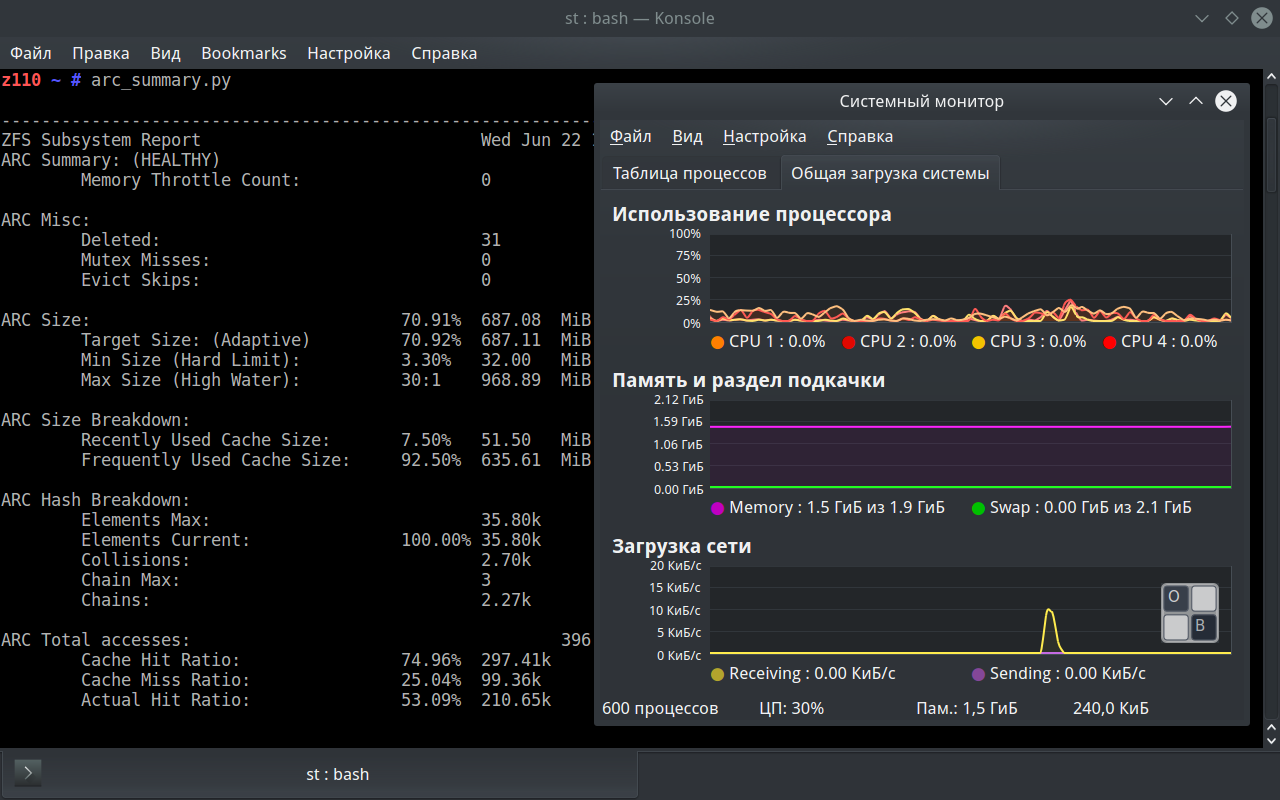Open System Monitor's Справка menu
The width and height of the screenshot is (1280, 800).
coord(859,136)
